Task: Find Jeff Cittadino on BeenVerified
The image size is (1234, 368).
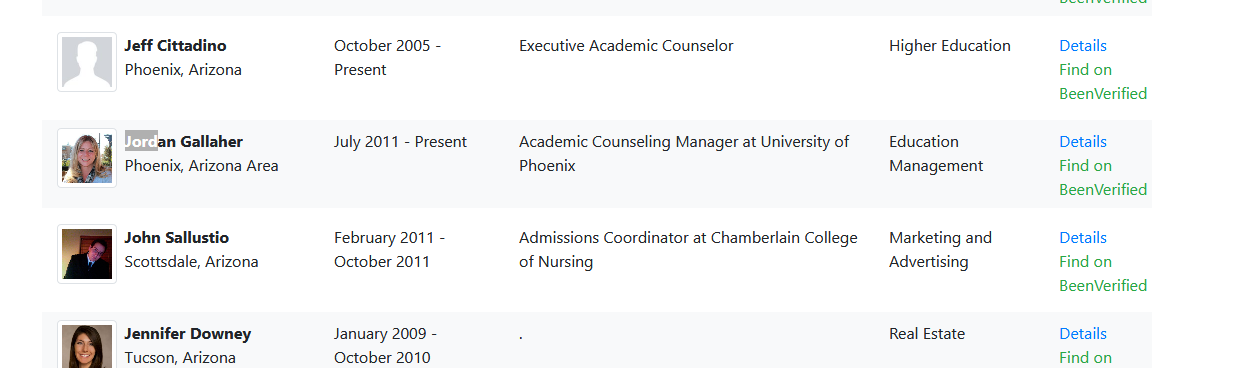Action: [x=1103, y=82]
